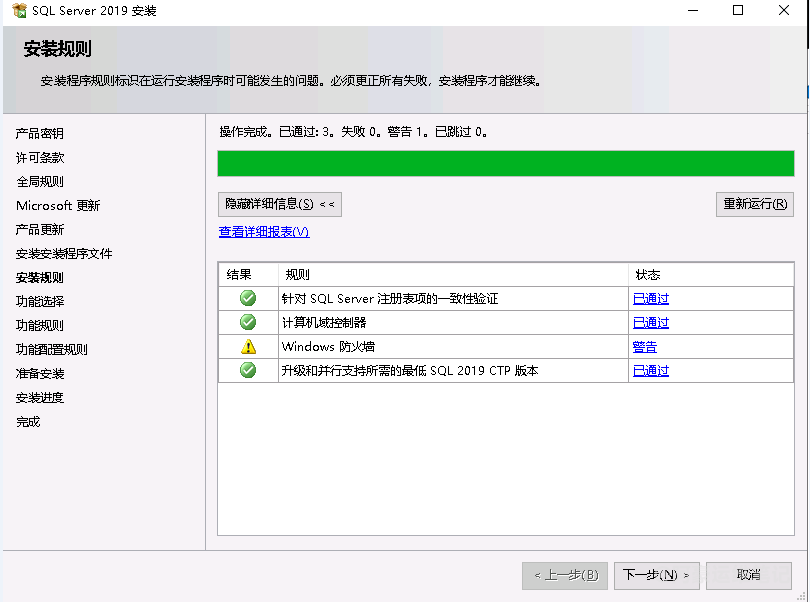Select the 全局规则 step in sidebar
810x602 pixels.
[x=40, y=181]
